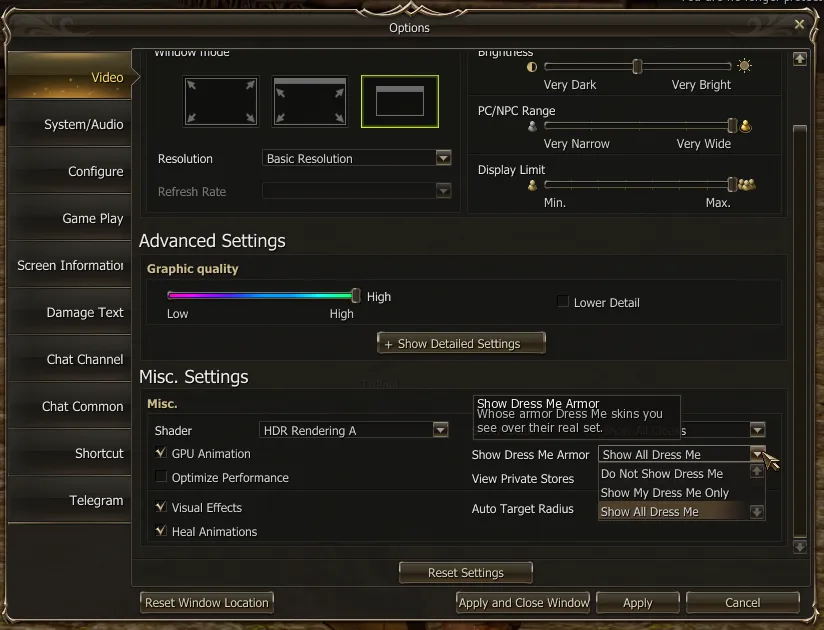Uncheck the Visual Effects checkbox
The width and height of the screenshot is (824, 630).
pyautogui.click(x=161, y=507)
